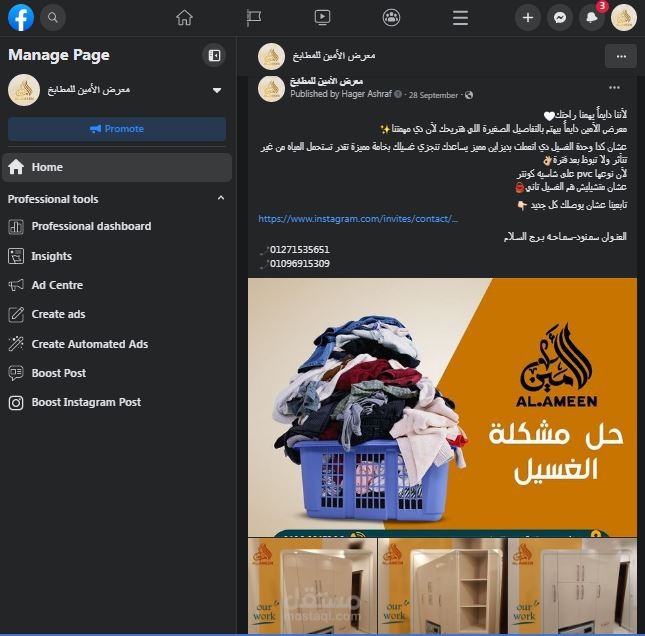Click the Promote button
This screenshot has height=636, width=645.
tap(117, 129)
